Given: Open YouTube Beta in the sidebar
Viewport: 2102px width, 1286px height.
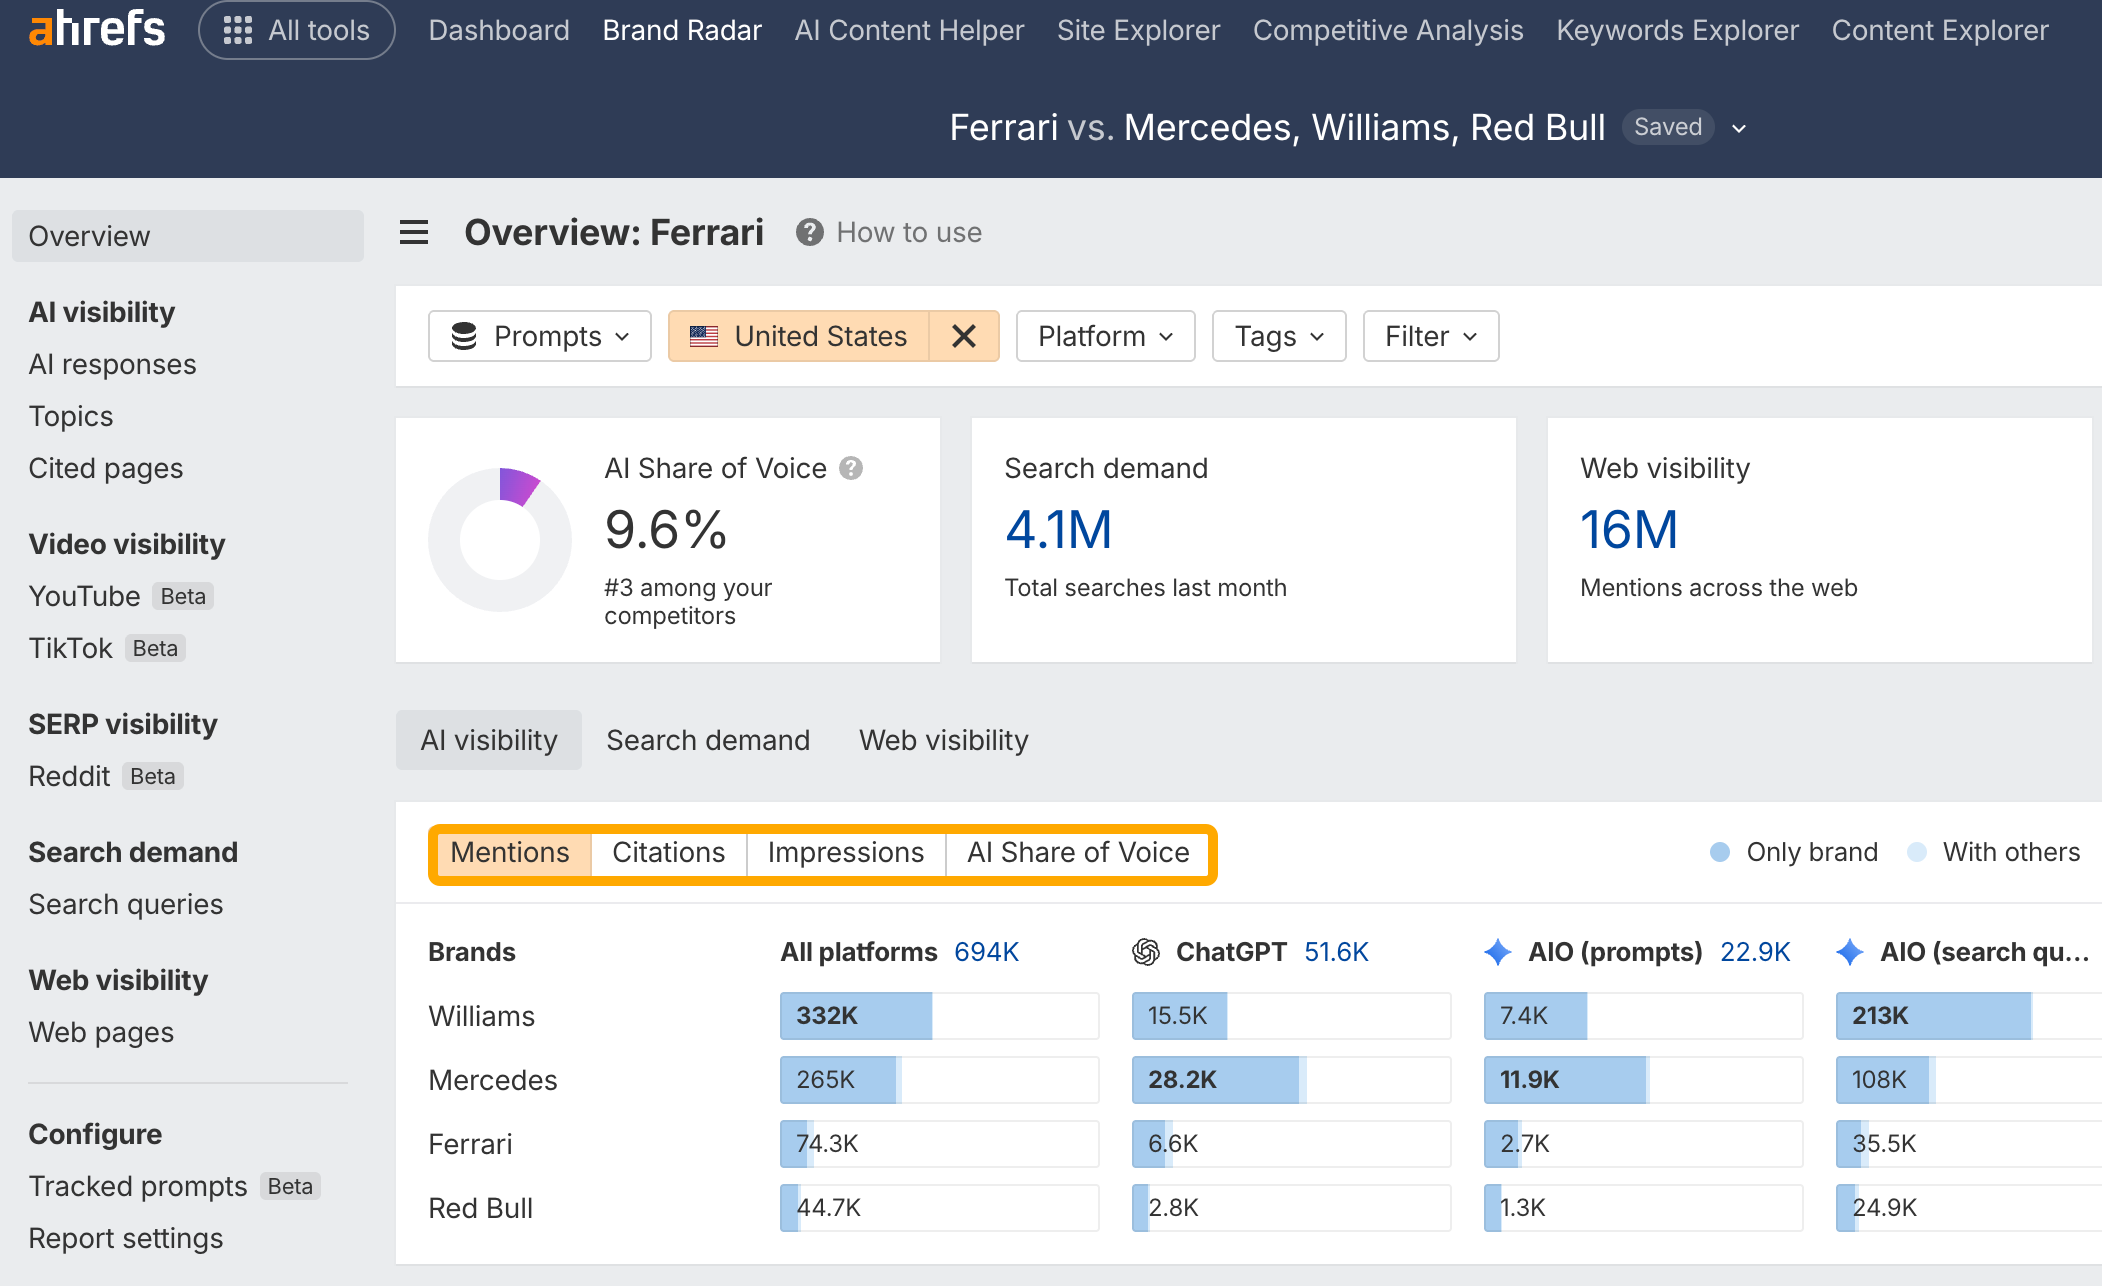Looking at the screenshot, I should (x=121, y=596).
